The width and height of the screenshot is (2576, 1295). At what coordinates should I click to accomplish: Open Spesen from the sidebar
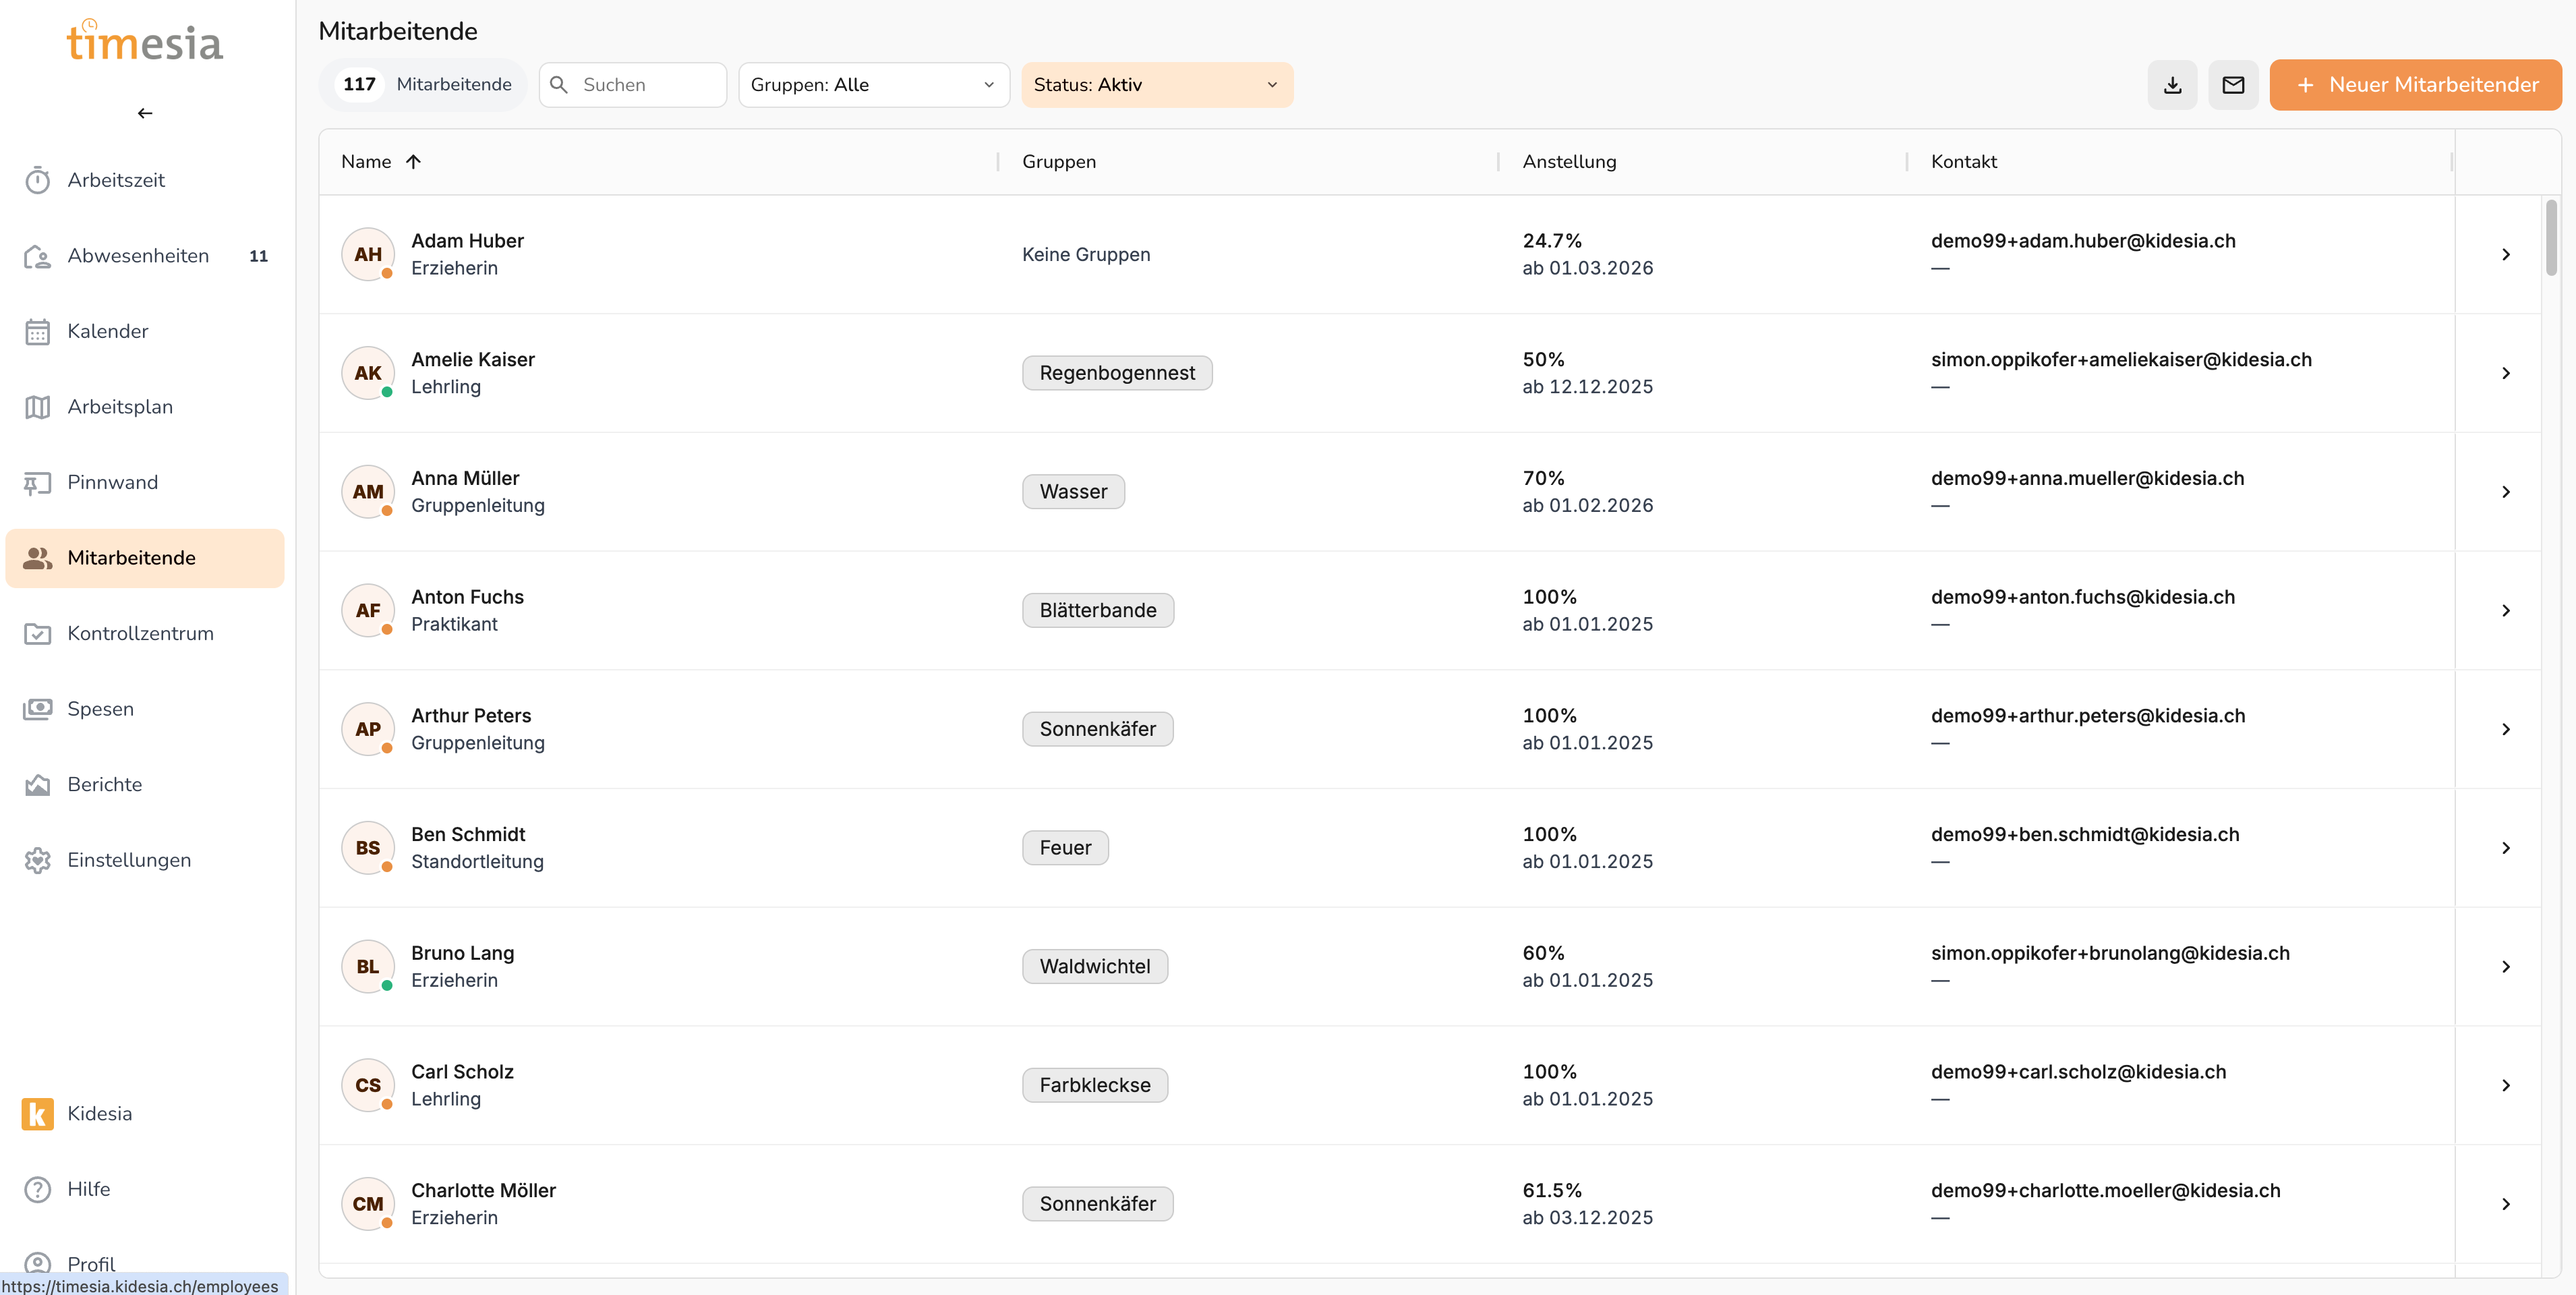coord(100,709)
